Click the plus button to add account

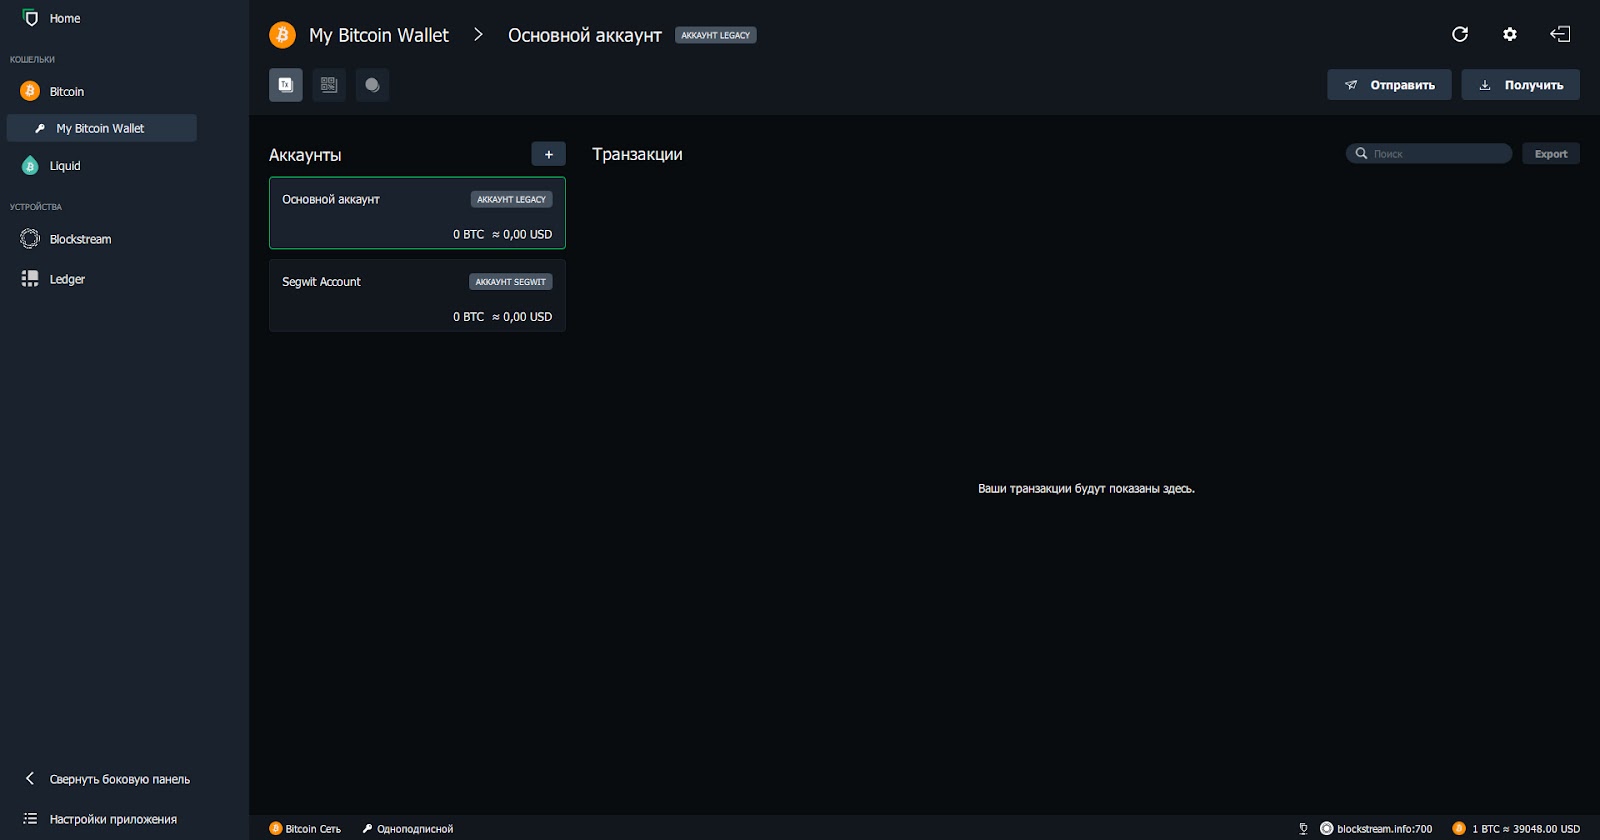[x=548, y=154]
